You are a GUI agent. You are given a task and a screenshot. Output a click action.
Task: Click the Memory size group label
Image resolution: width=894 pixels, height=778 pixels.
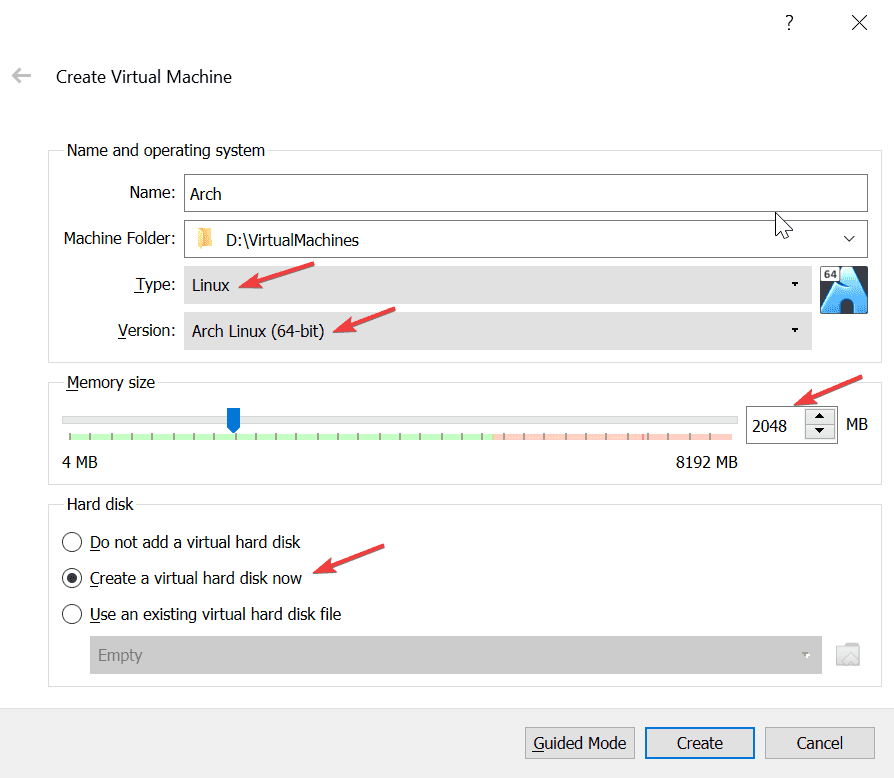pos(111,382)
